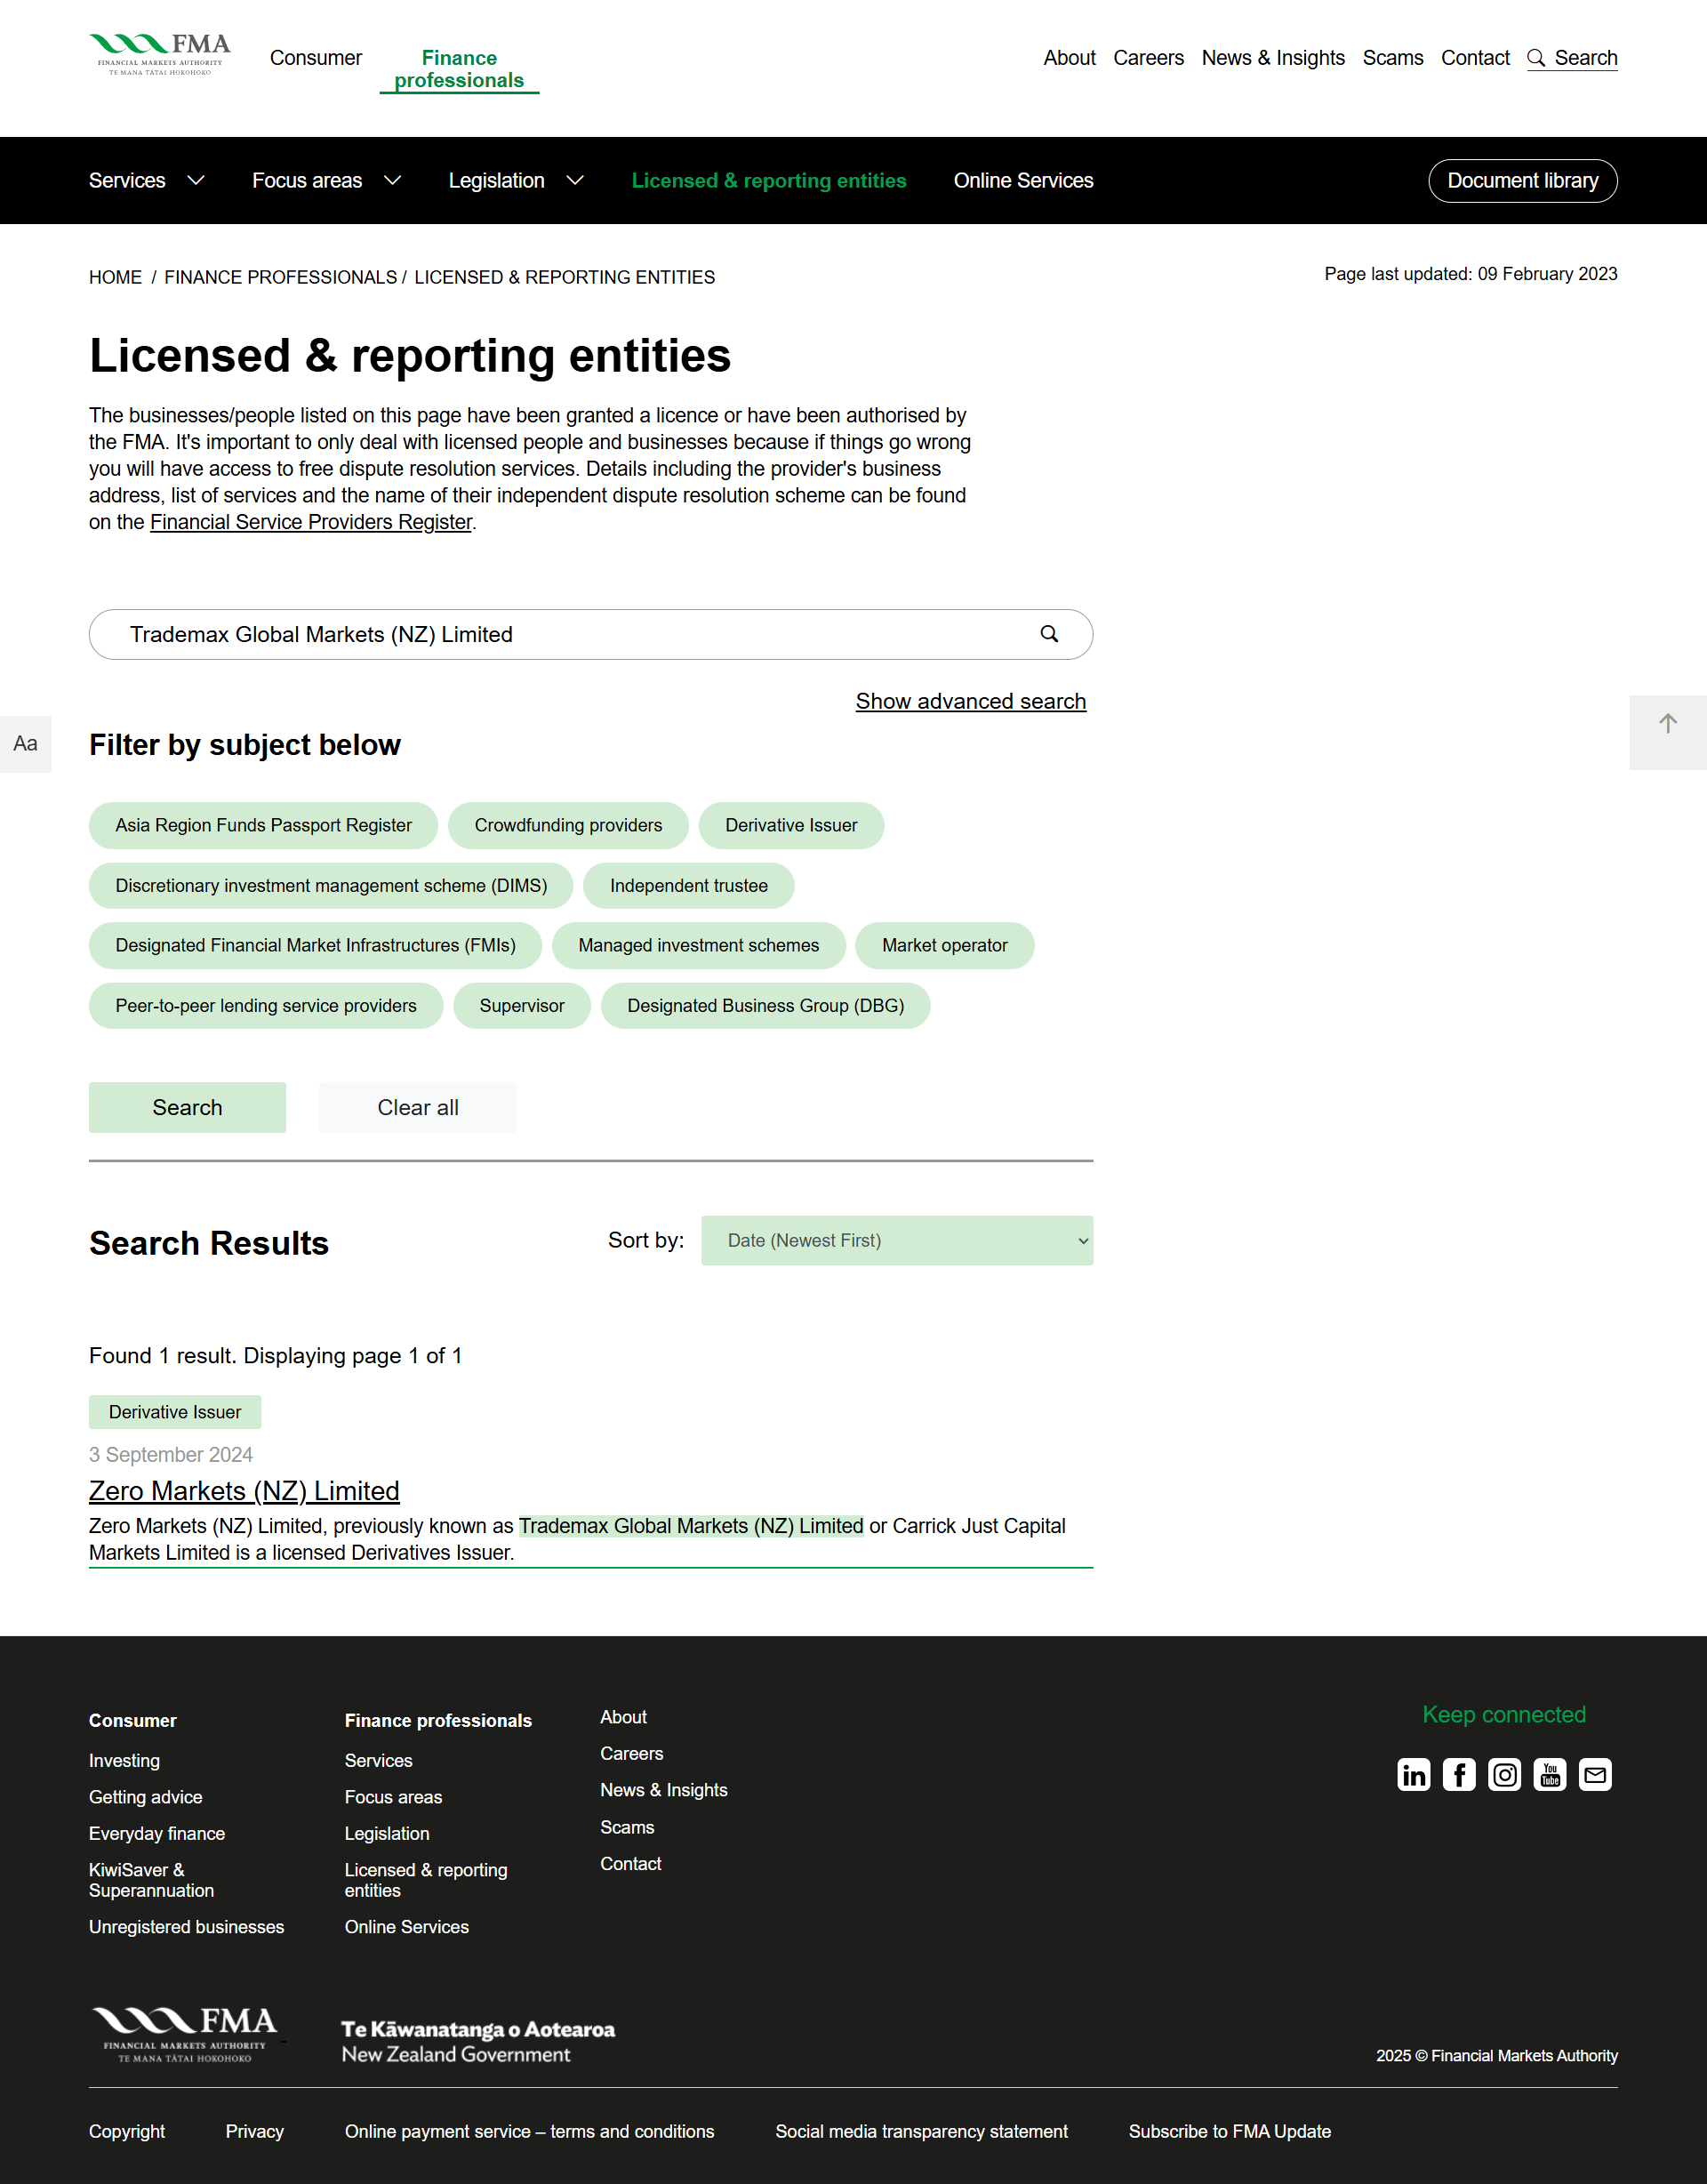
Task: Toggle the Derivative Issuer filter chip
Action: 791,825
